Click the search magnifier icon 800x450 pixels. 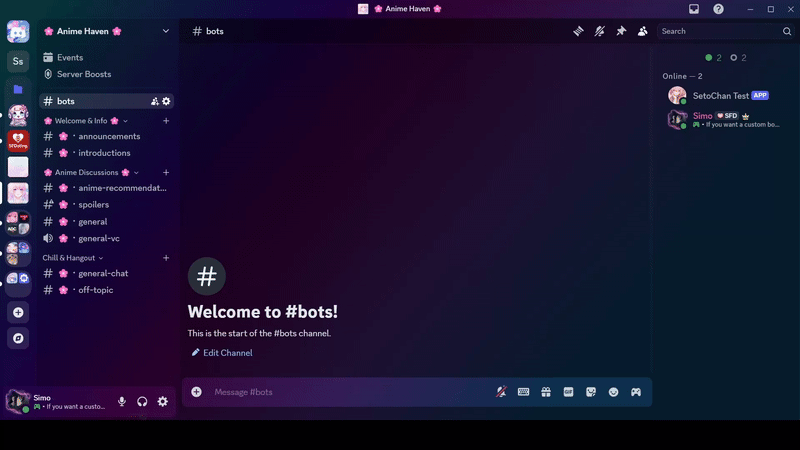(787, 31)
